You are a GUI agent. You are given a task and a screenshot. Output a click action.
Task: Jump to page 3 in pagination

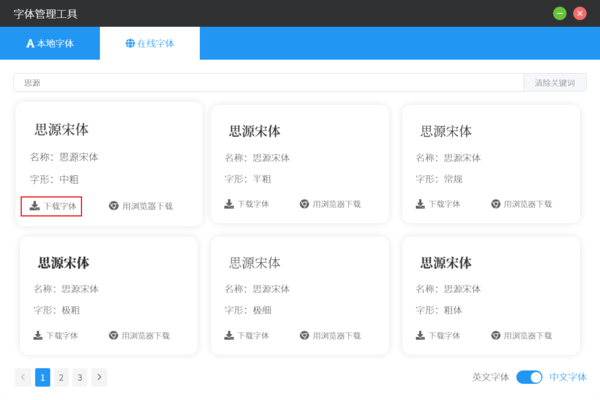click(x=80, y=377)
